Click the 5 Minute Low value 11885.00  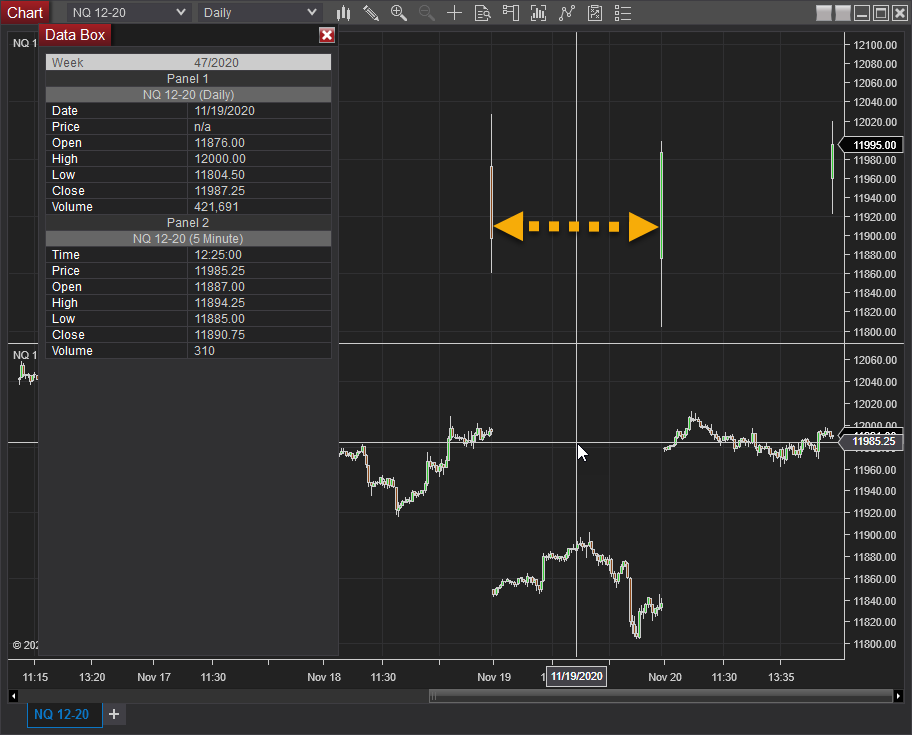point(219,319)
